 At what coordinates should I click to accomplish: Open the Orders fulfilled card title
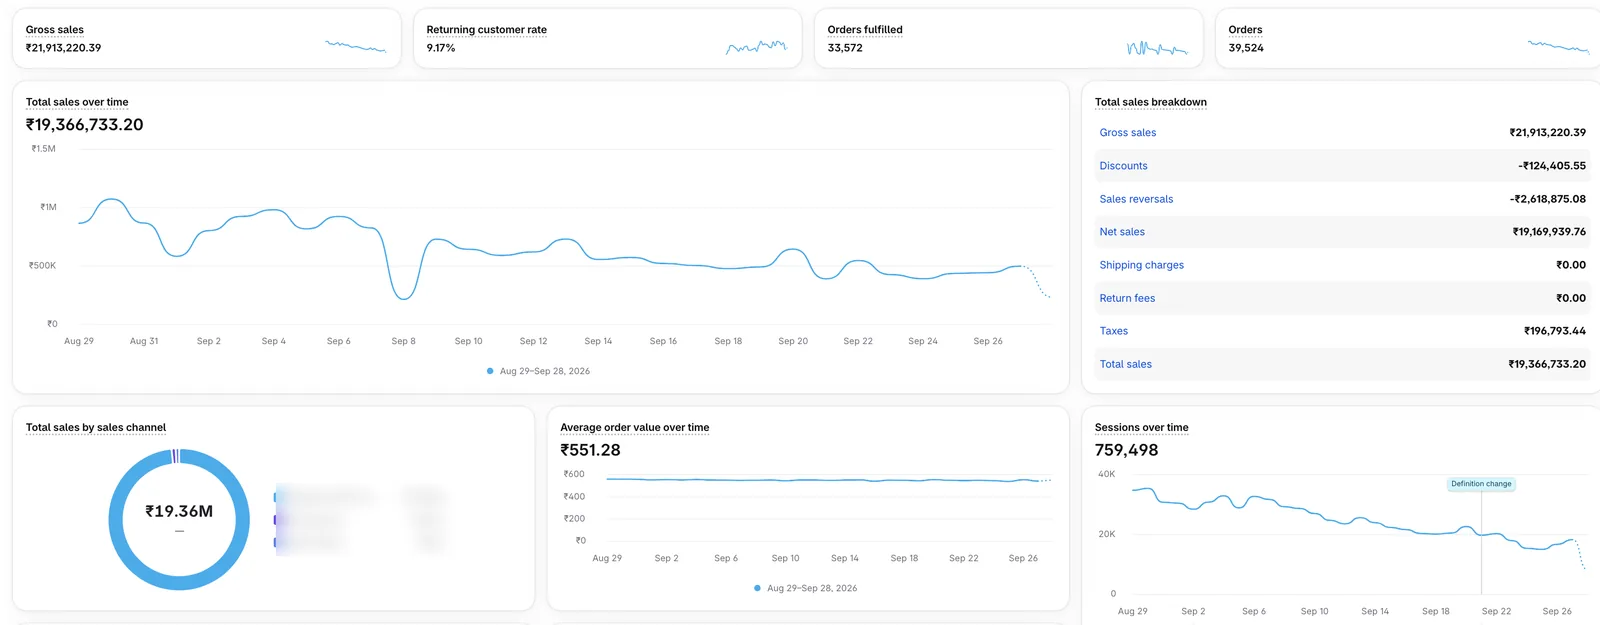point(865,30)
